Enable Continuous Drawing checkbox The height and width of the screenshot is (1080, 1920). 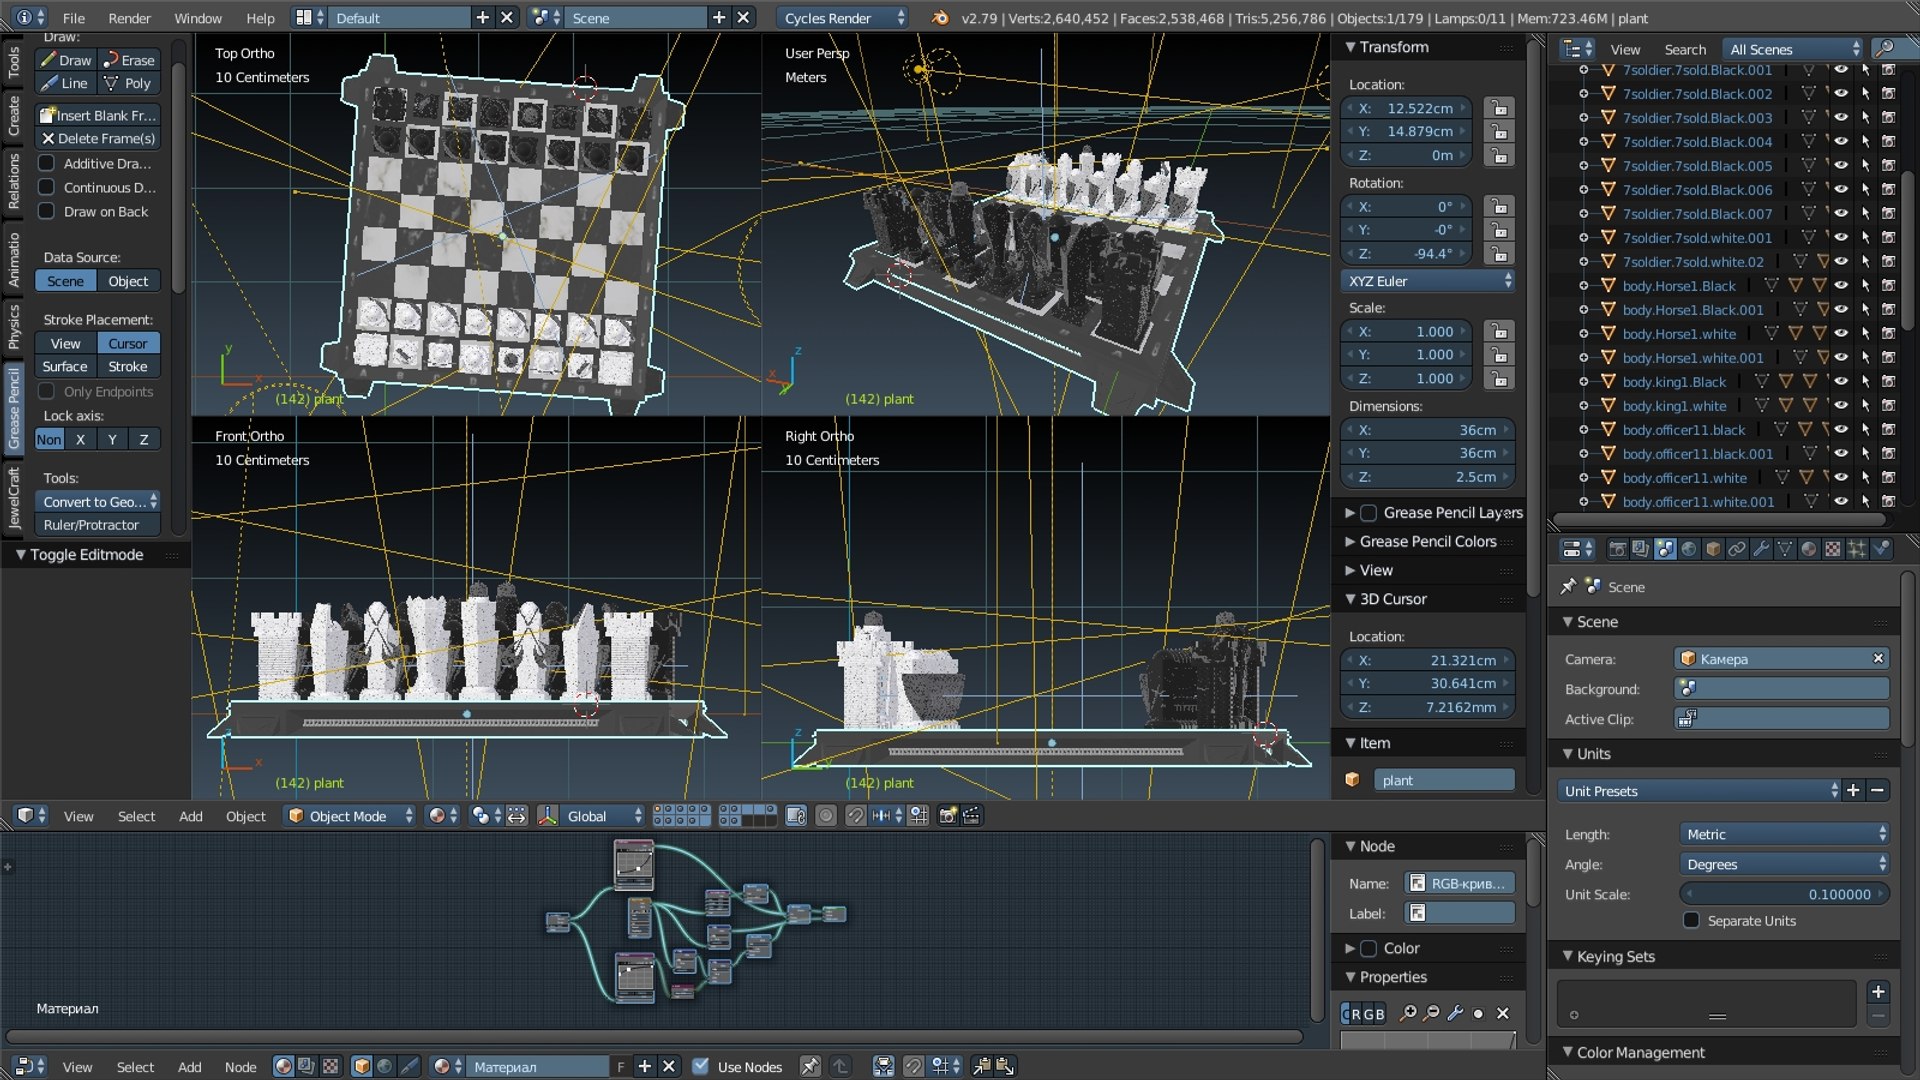point(46,187)
